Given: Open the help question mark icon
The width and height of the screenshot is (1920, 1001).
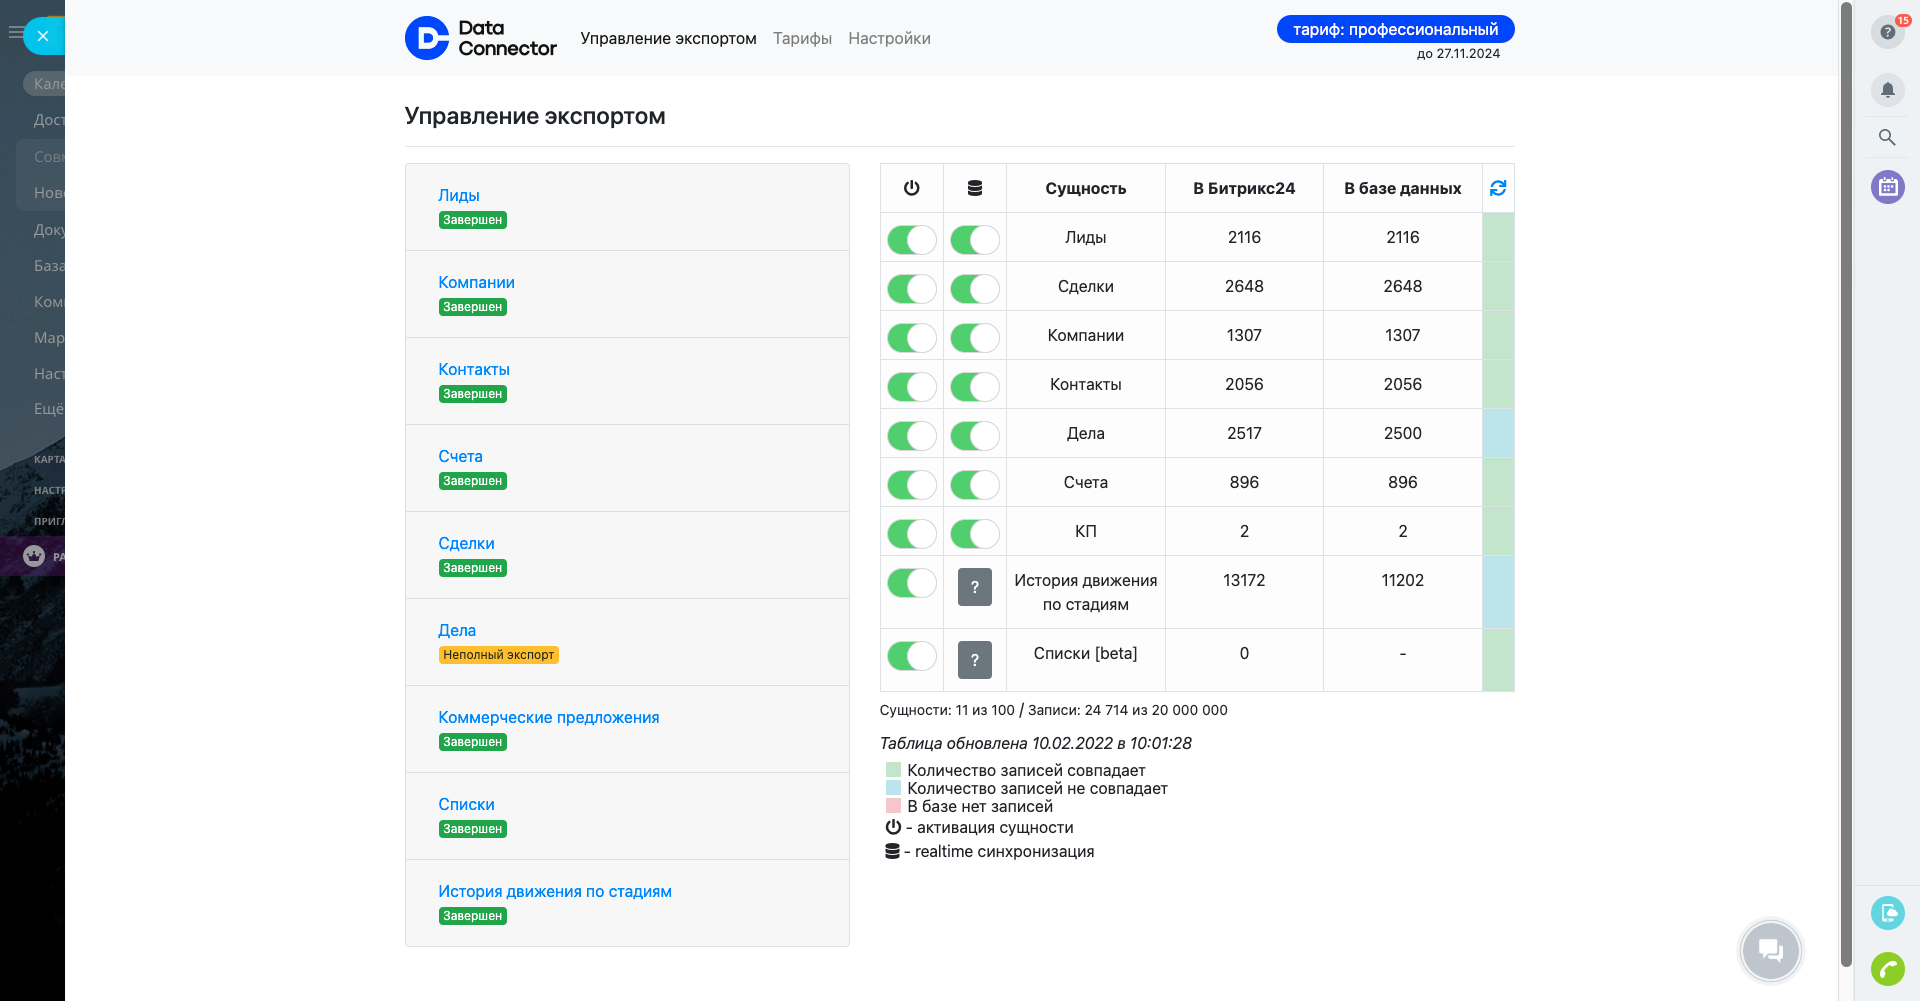Looking at the screenshot, I should coord(1887,32).
